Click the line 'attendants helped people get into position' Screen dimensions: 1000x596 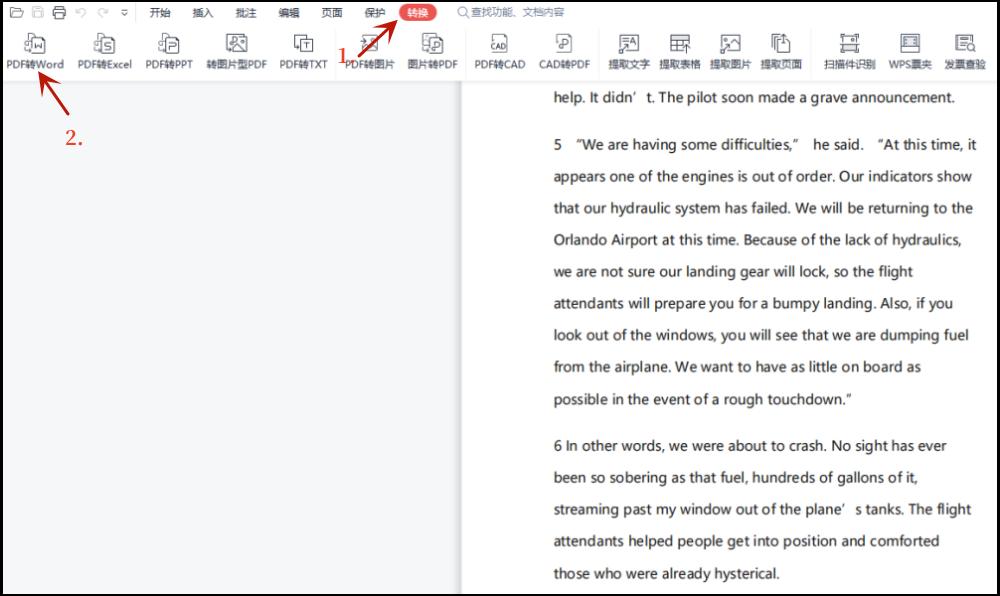[746, 541]
